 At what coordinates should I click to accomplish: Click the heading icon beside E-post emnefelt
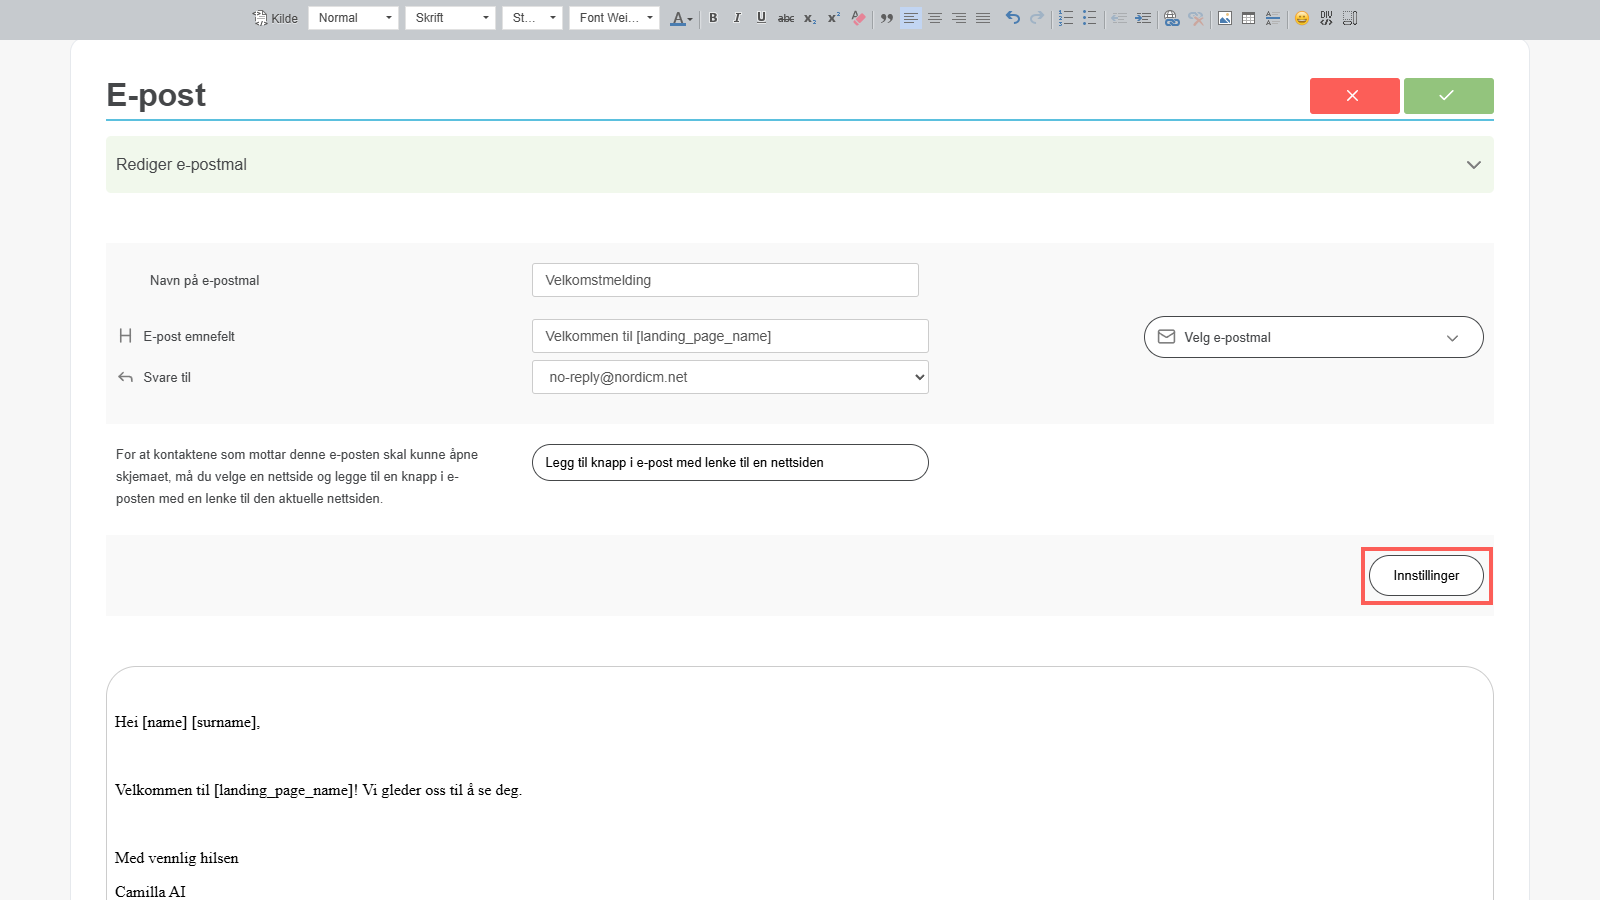tap(125, 336)
